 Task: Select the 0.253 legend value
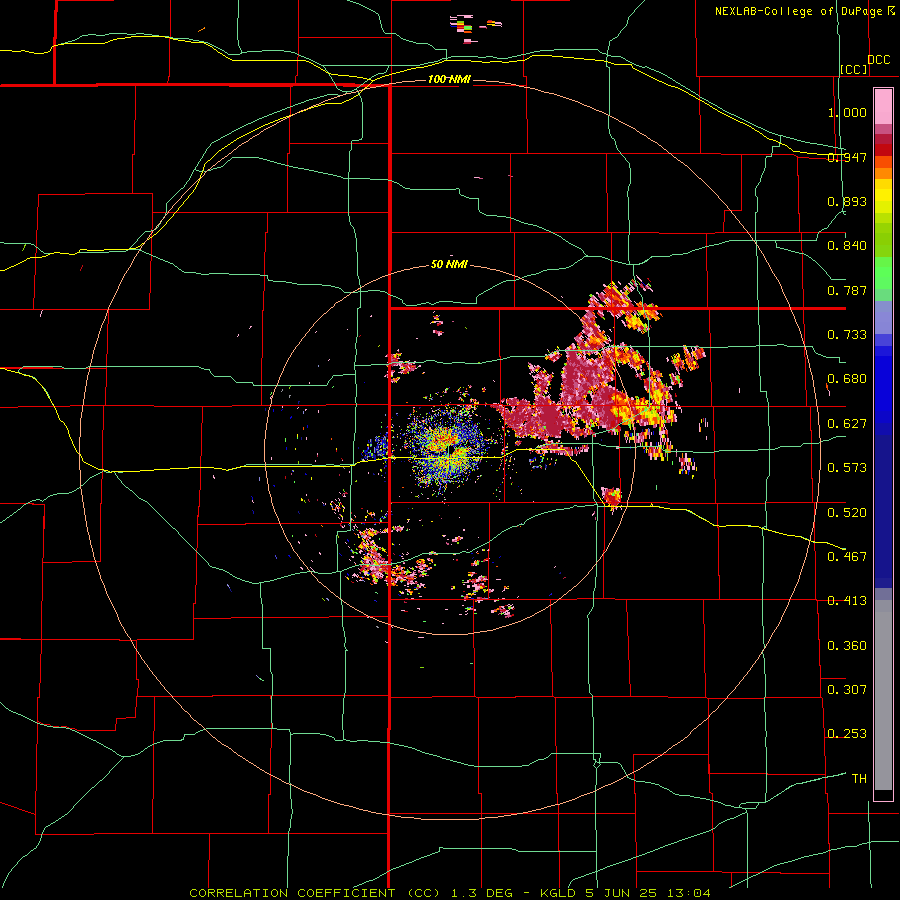(x=847, y=734)
